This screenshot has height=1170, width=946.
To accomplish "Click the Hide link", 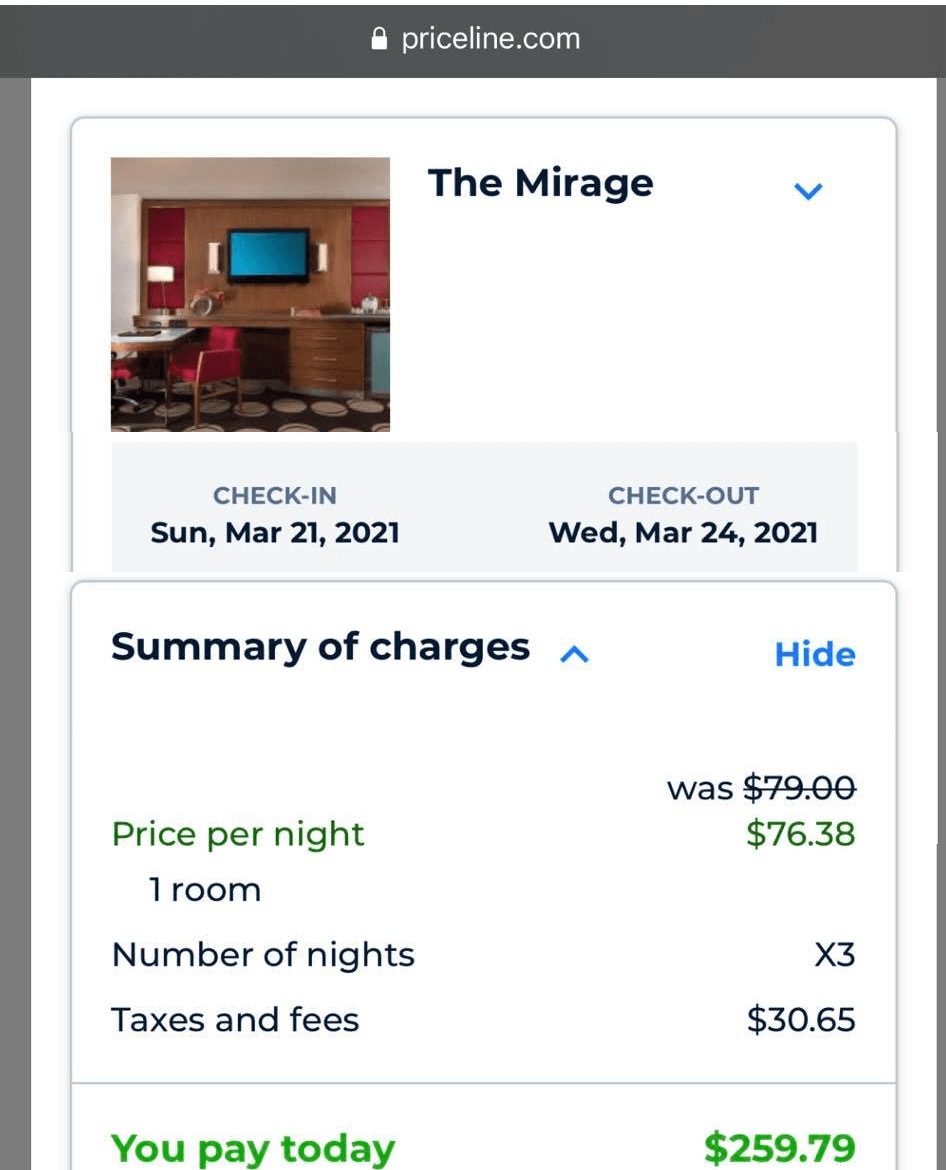I will [x=815, y=654].
